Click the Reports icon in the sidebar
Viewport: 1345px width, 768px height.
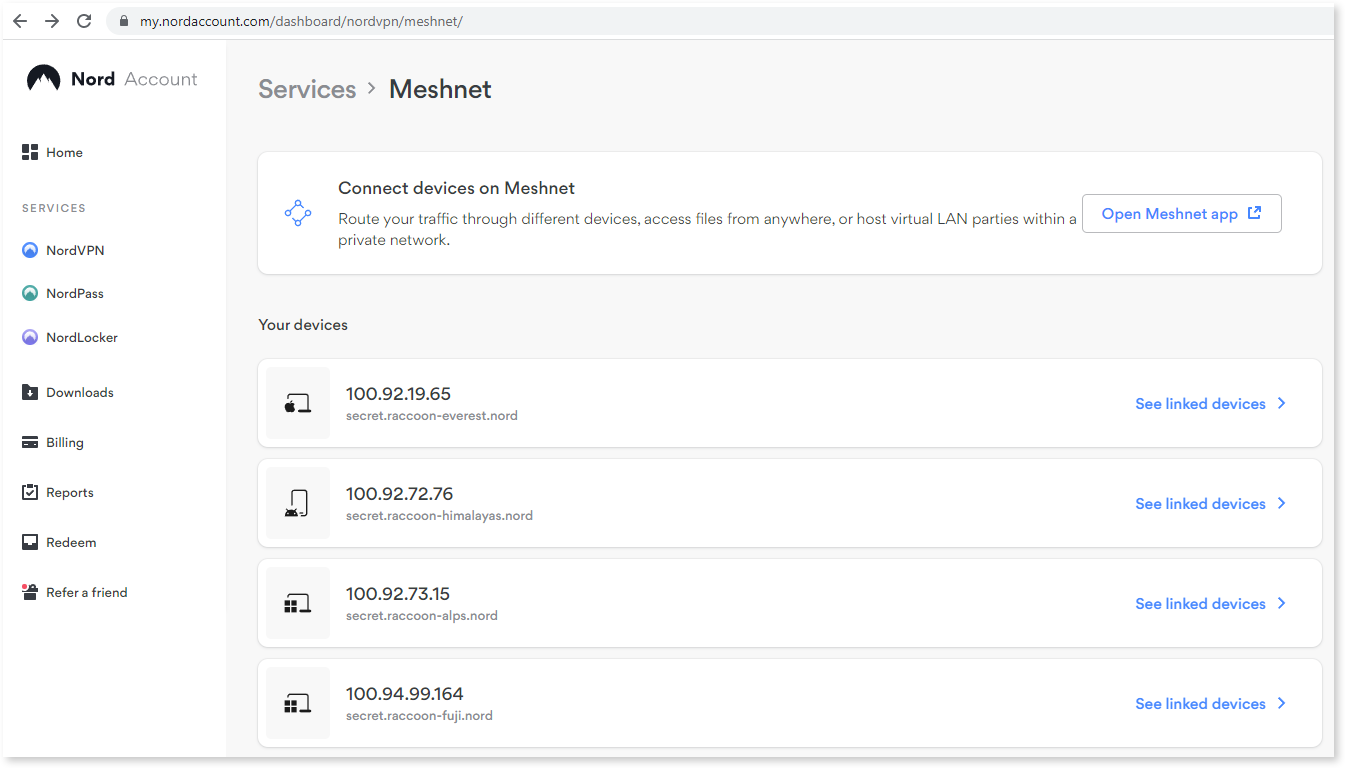(29, 492)
